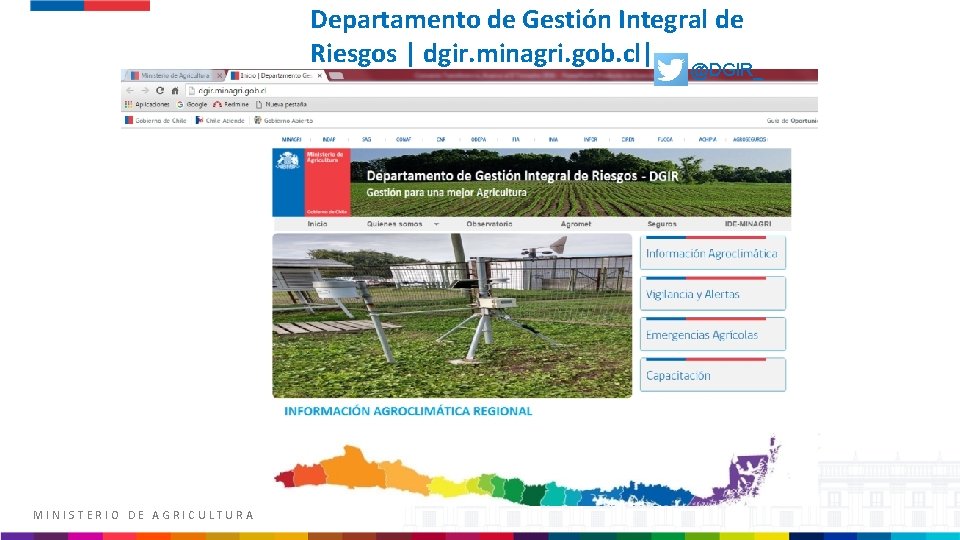
Task: Select the Inicio | Departamento tab
Action: pos(276,76)
